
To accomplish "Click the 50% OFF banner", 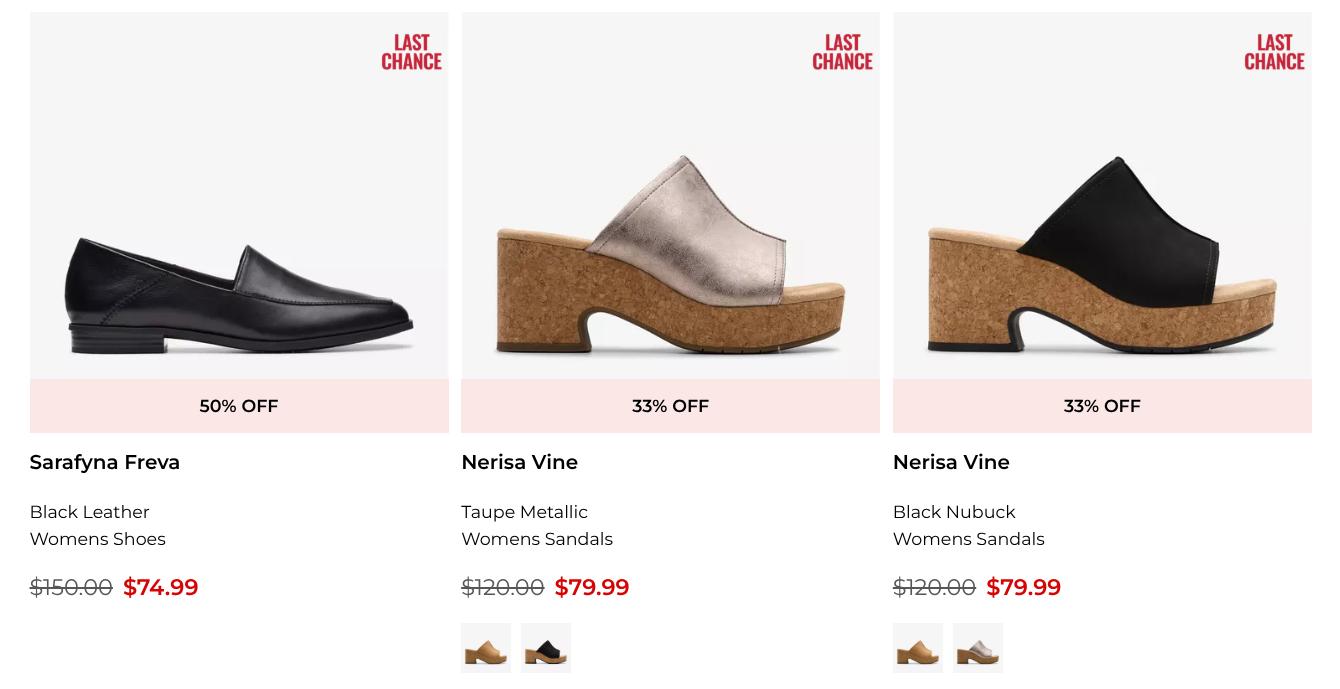I will coord(239,406).
